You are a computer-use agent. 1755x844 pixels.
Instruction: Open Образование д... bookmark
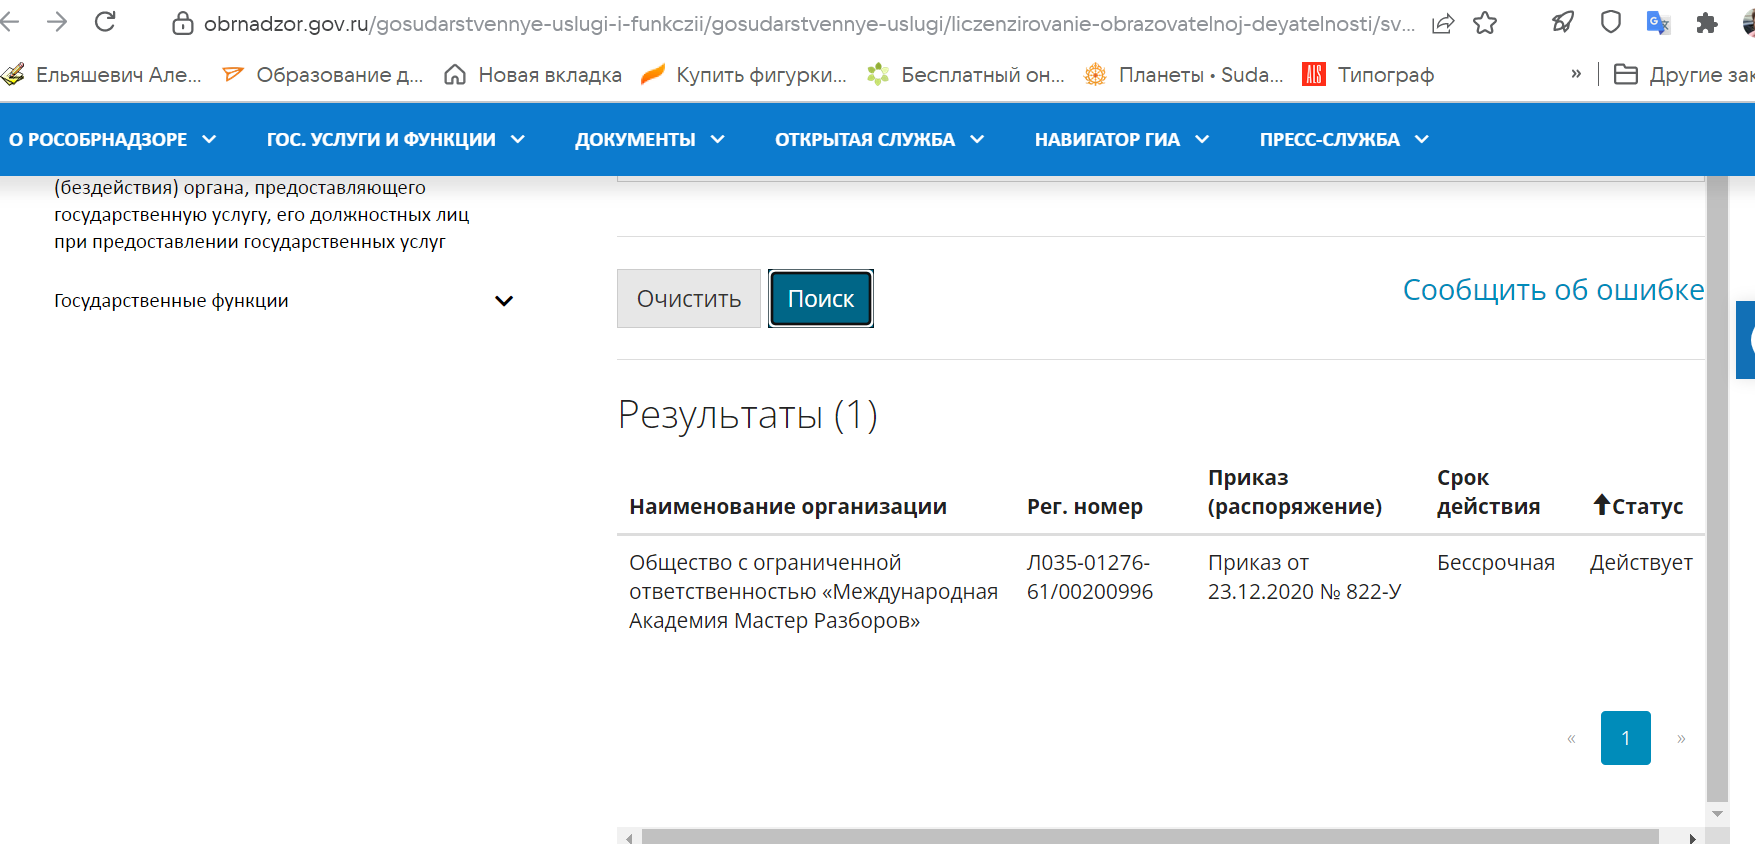click(323, 74)
